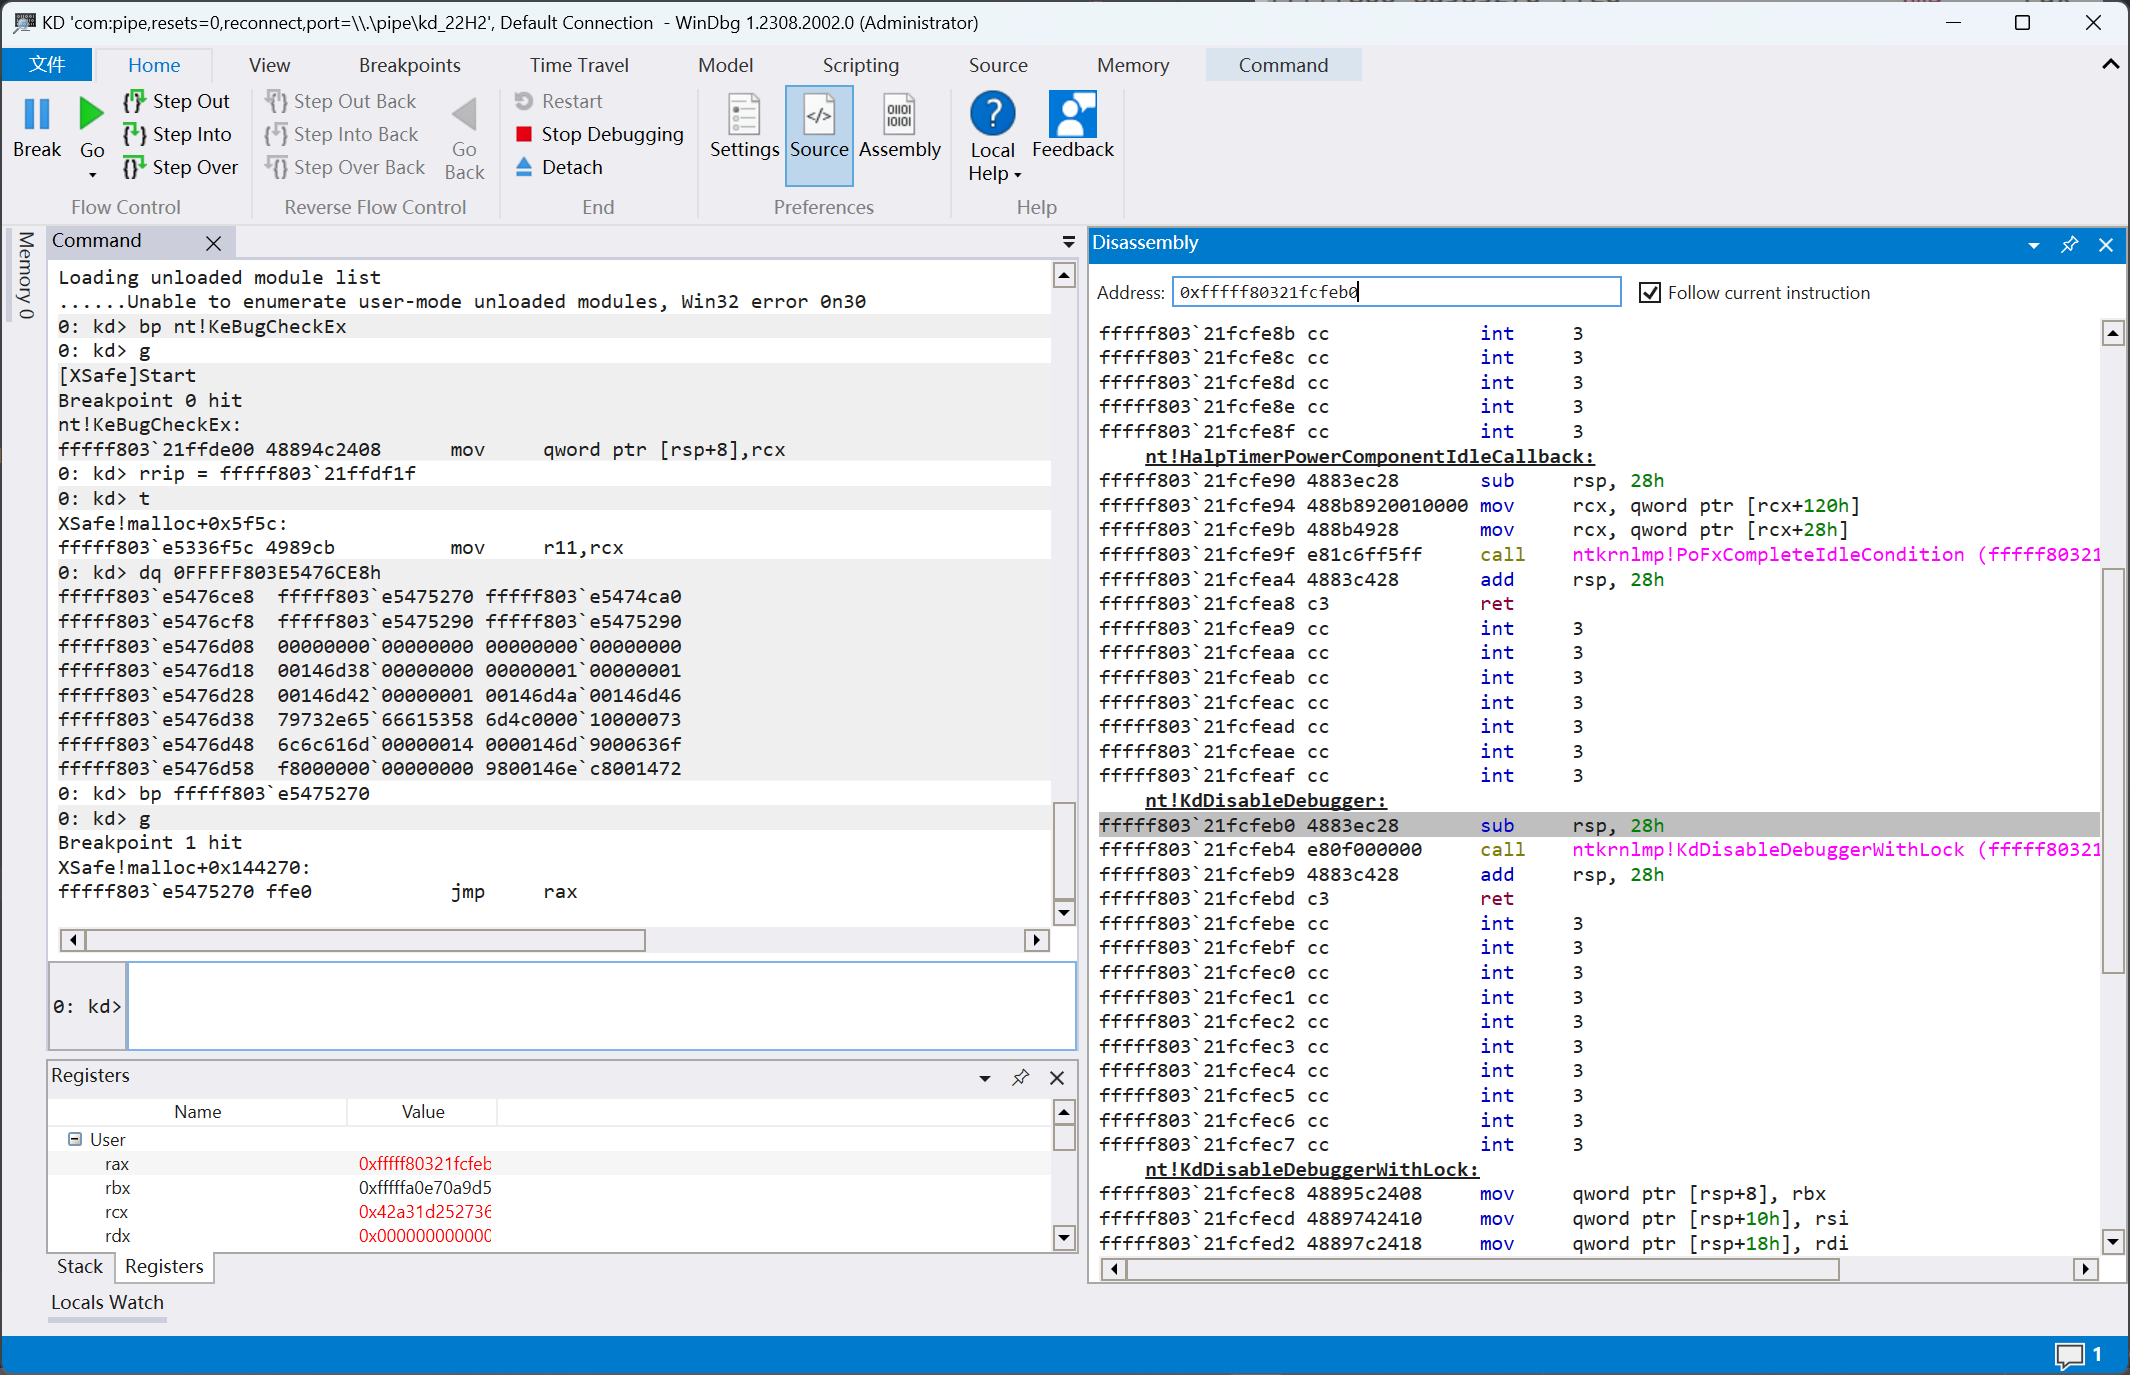Image resolution: width=2130 pixels, height=1375 pixels.
Task: Close the Command tab
Action: click(x=213, y=243)
